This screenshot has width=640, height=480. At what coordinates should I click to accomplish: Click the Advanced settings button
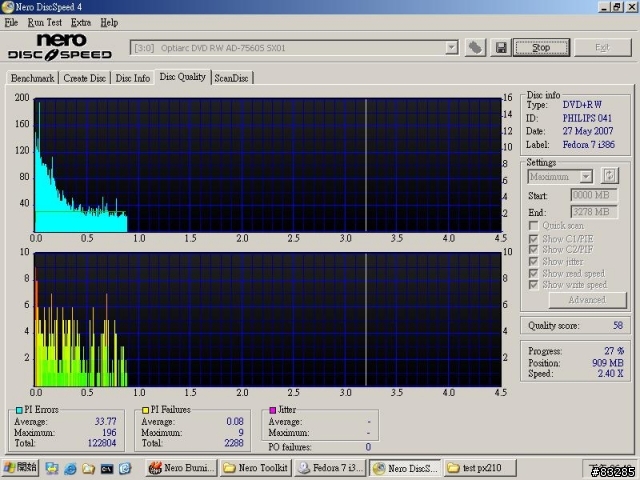pos(587,300)
